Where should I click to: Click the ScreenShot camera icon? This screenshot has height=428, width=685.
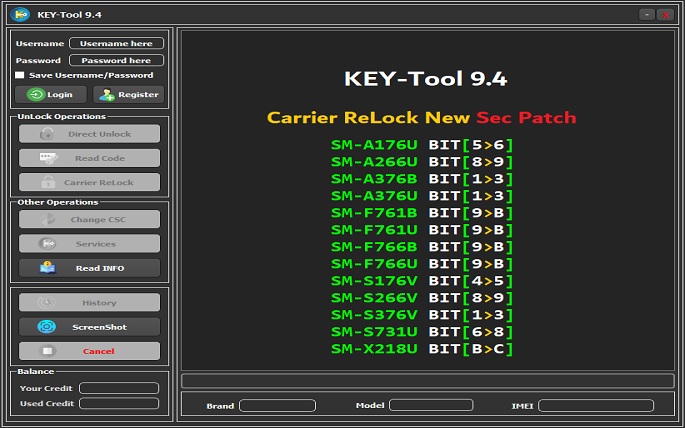tap(46, 327)
